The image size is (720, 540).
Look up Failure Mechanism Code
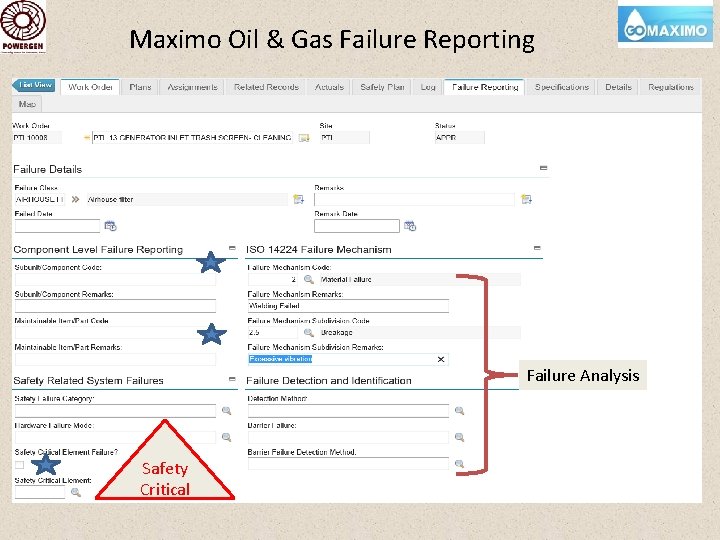click(309, 279)
